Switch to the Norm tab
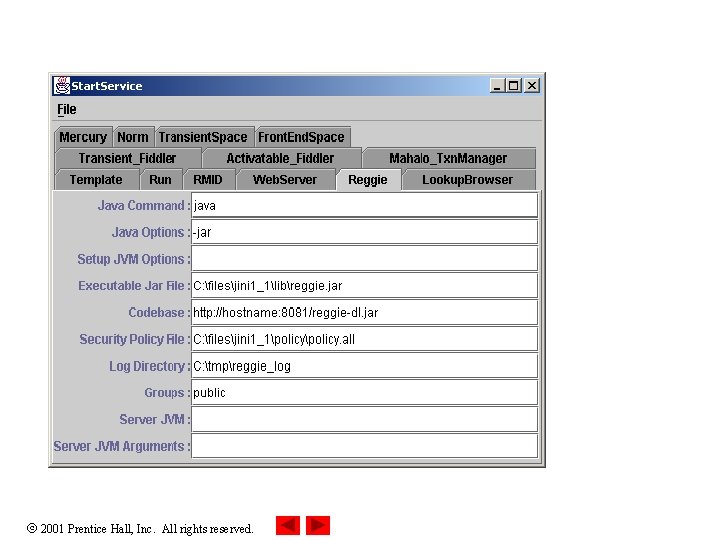Viewport: 720px width, 540px height. pos(133,137)
